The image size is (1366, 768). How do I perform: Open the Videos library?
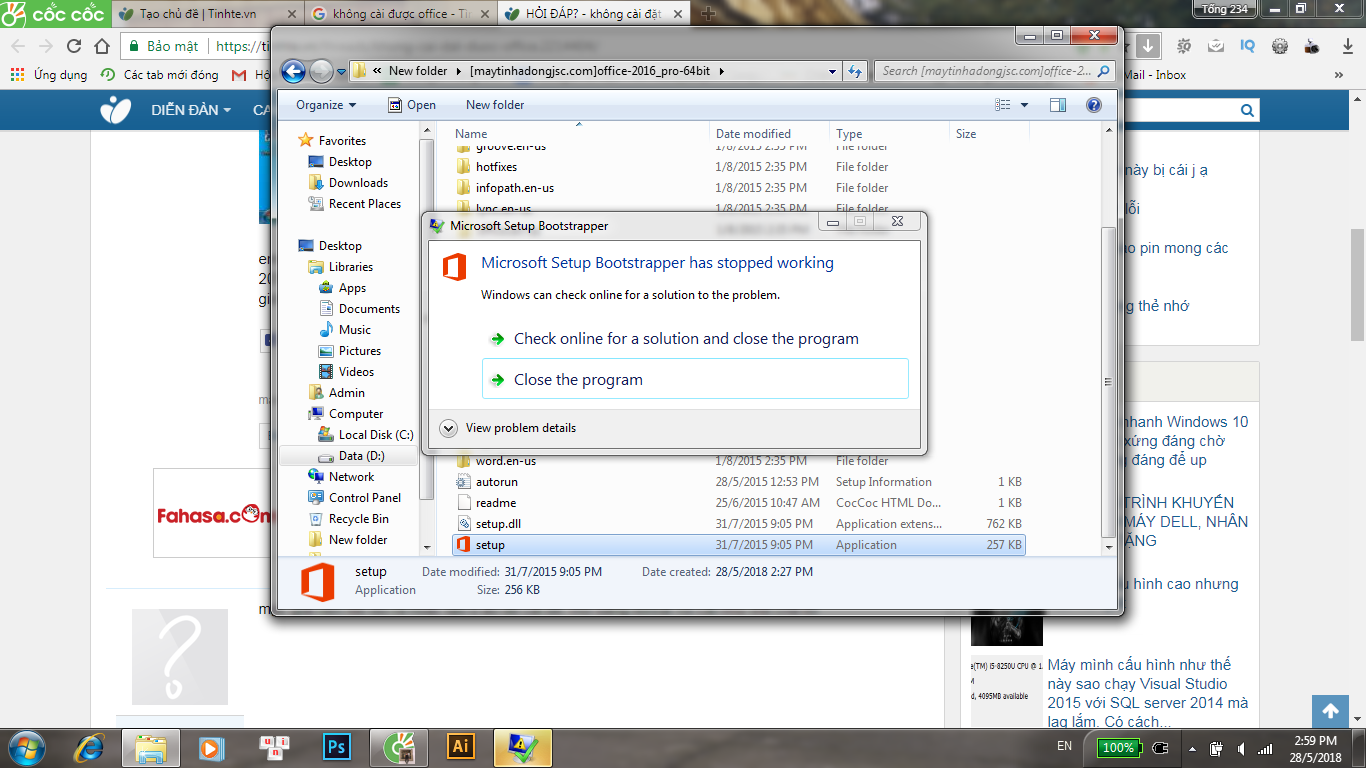[356, 372]
